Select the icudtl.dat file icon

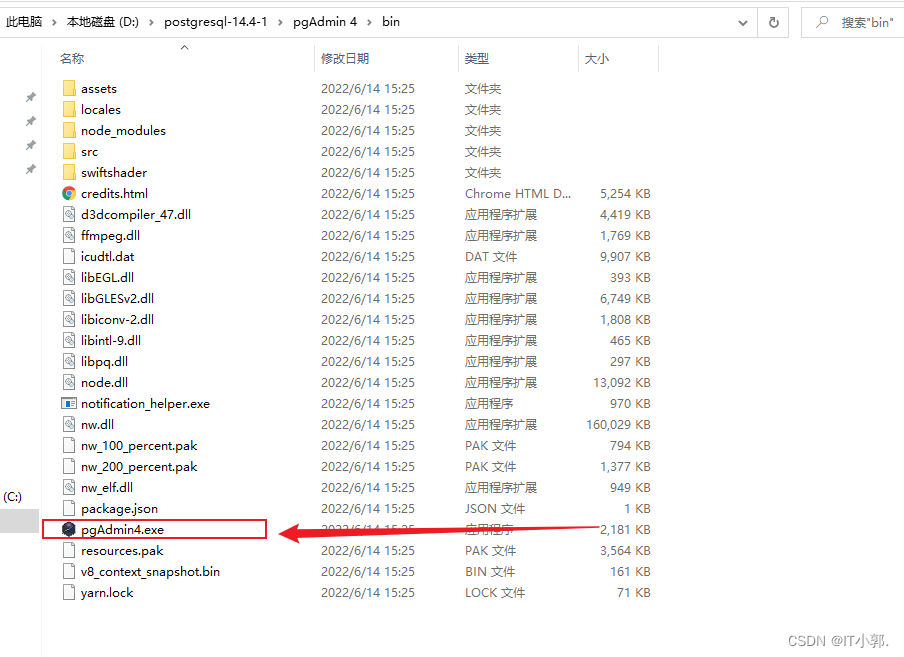[x=69, y=256]
